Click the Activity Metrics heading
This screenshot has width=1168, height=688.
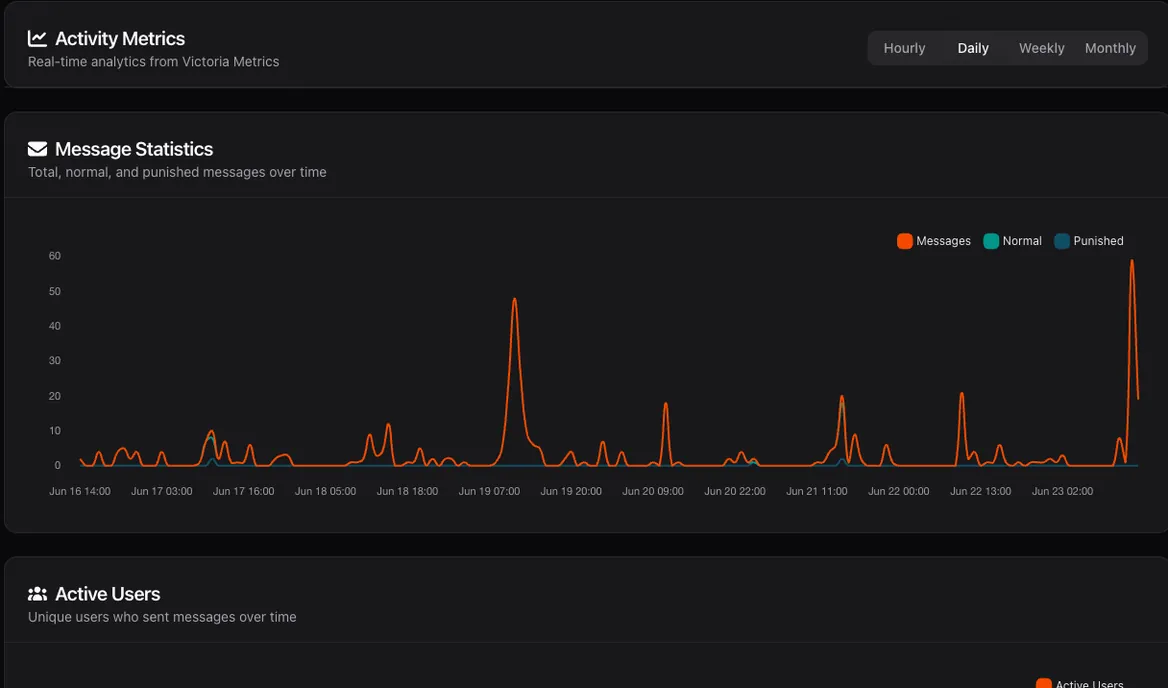120,39
